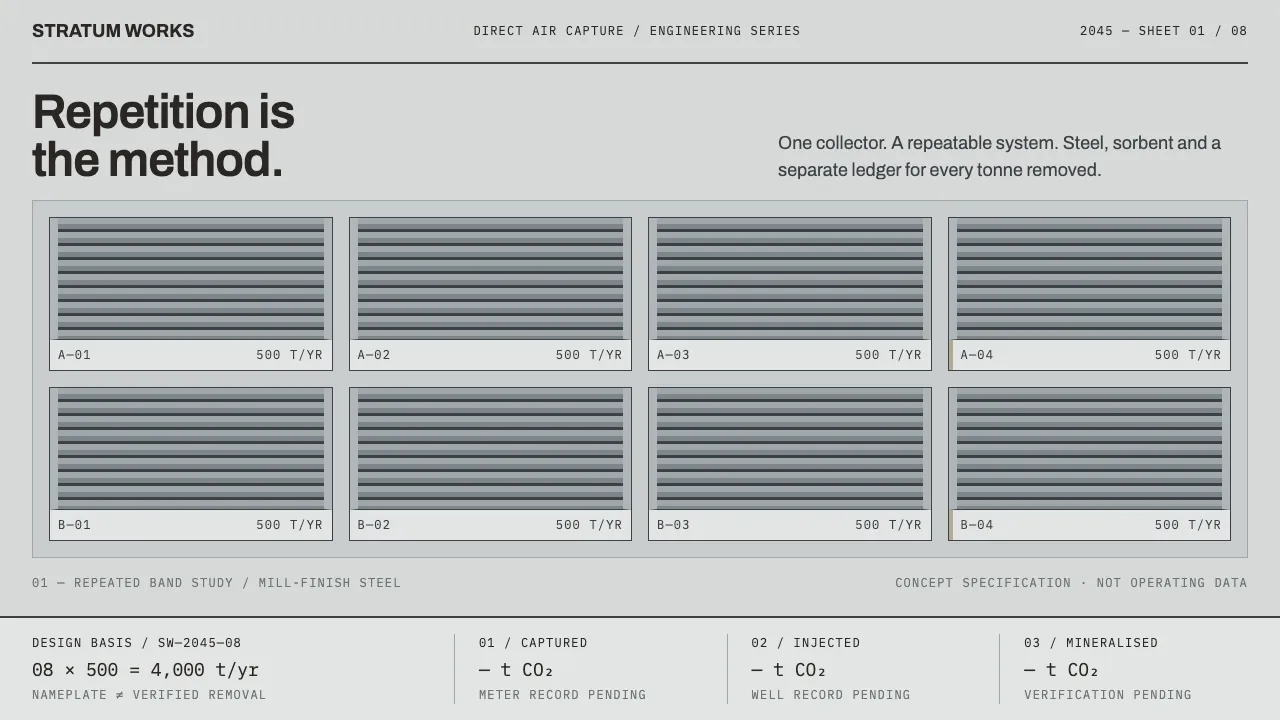Open the B-01 collector panel image
Image resolution: width=1280 pixels, height=720 pixels.
point(191,449)
